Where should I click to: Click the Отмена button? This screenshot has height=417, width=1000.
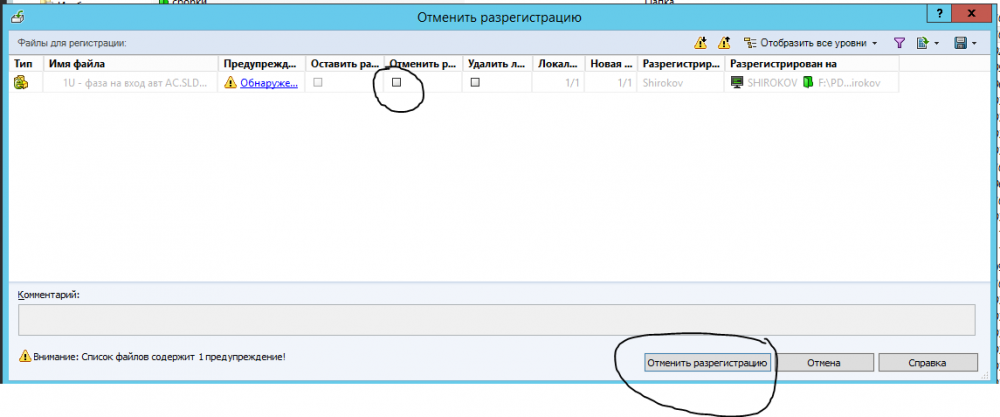pos(823,363)
